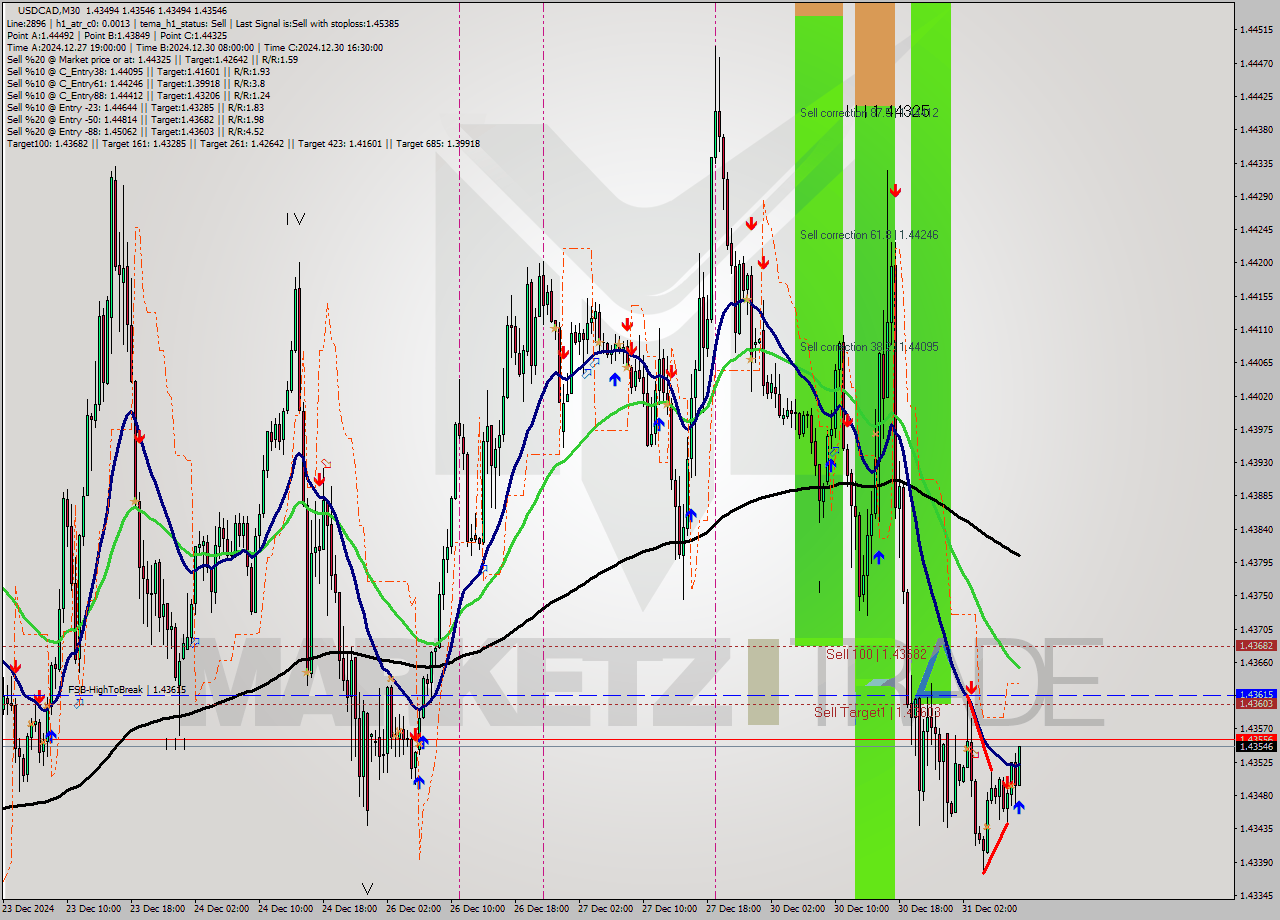The image size is (1280, 920).
Task: Click the 'I I I' wave label
Action: 175,744
